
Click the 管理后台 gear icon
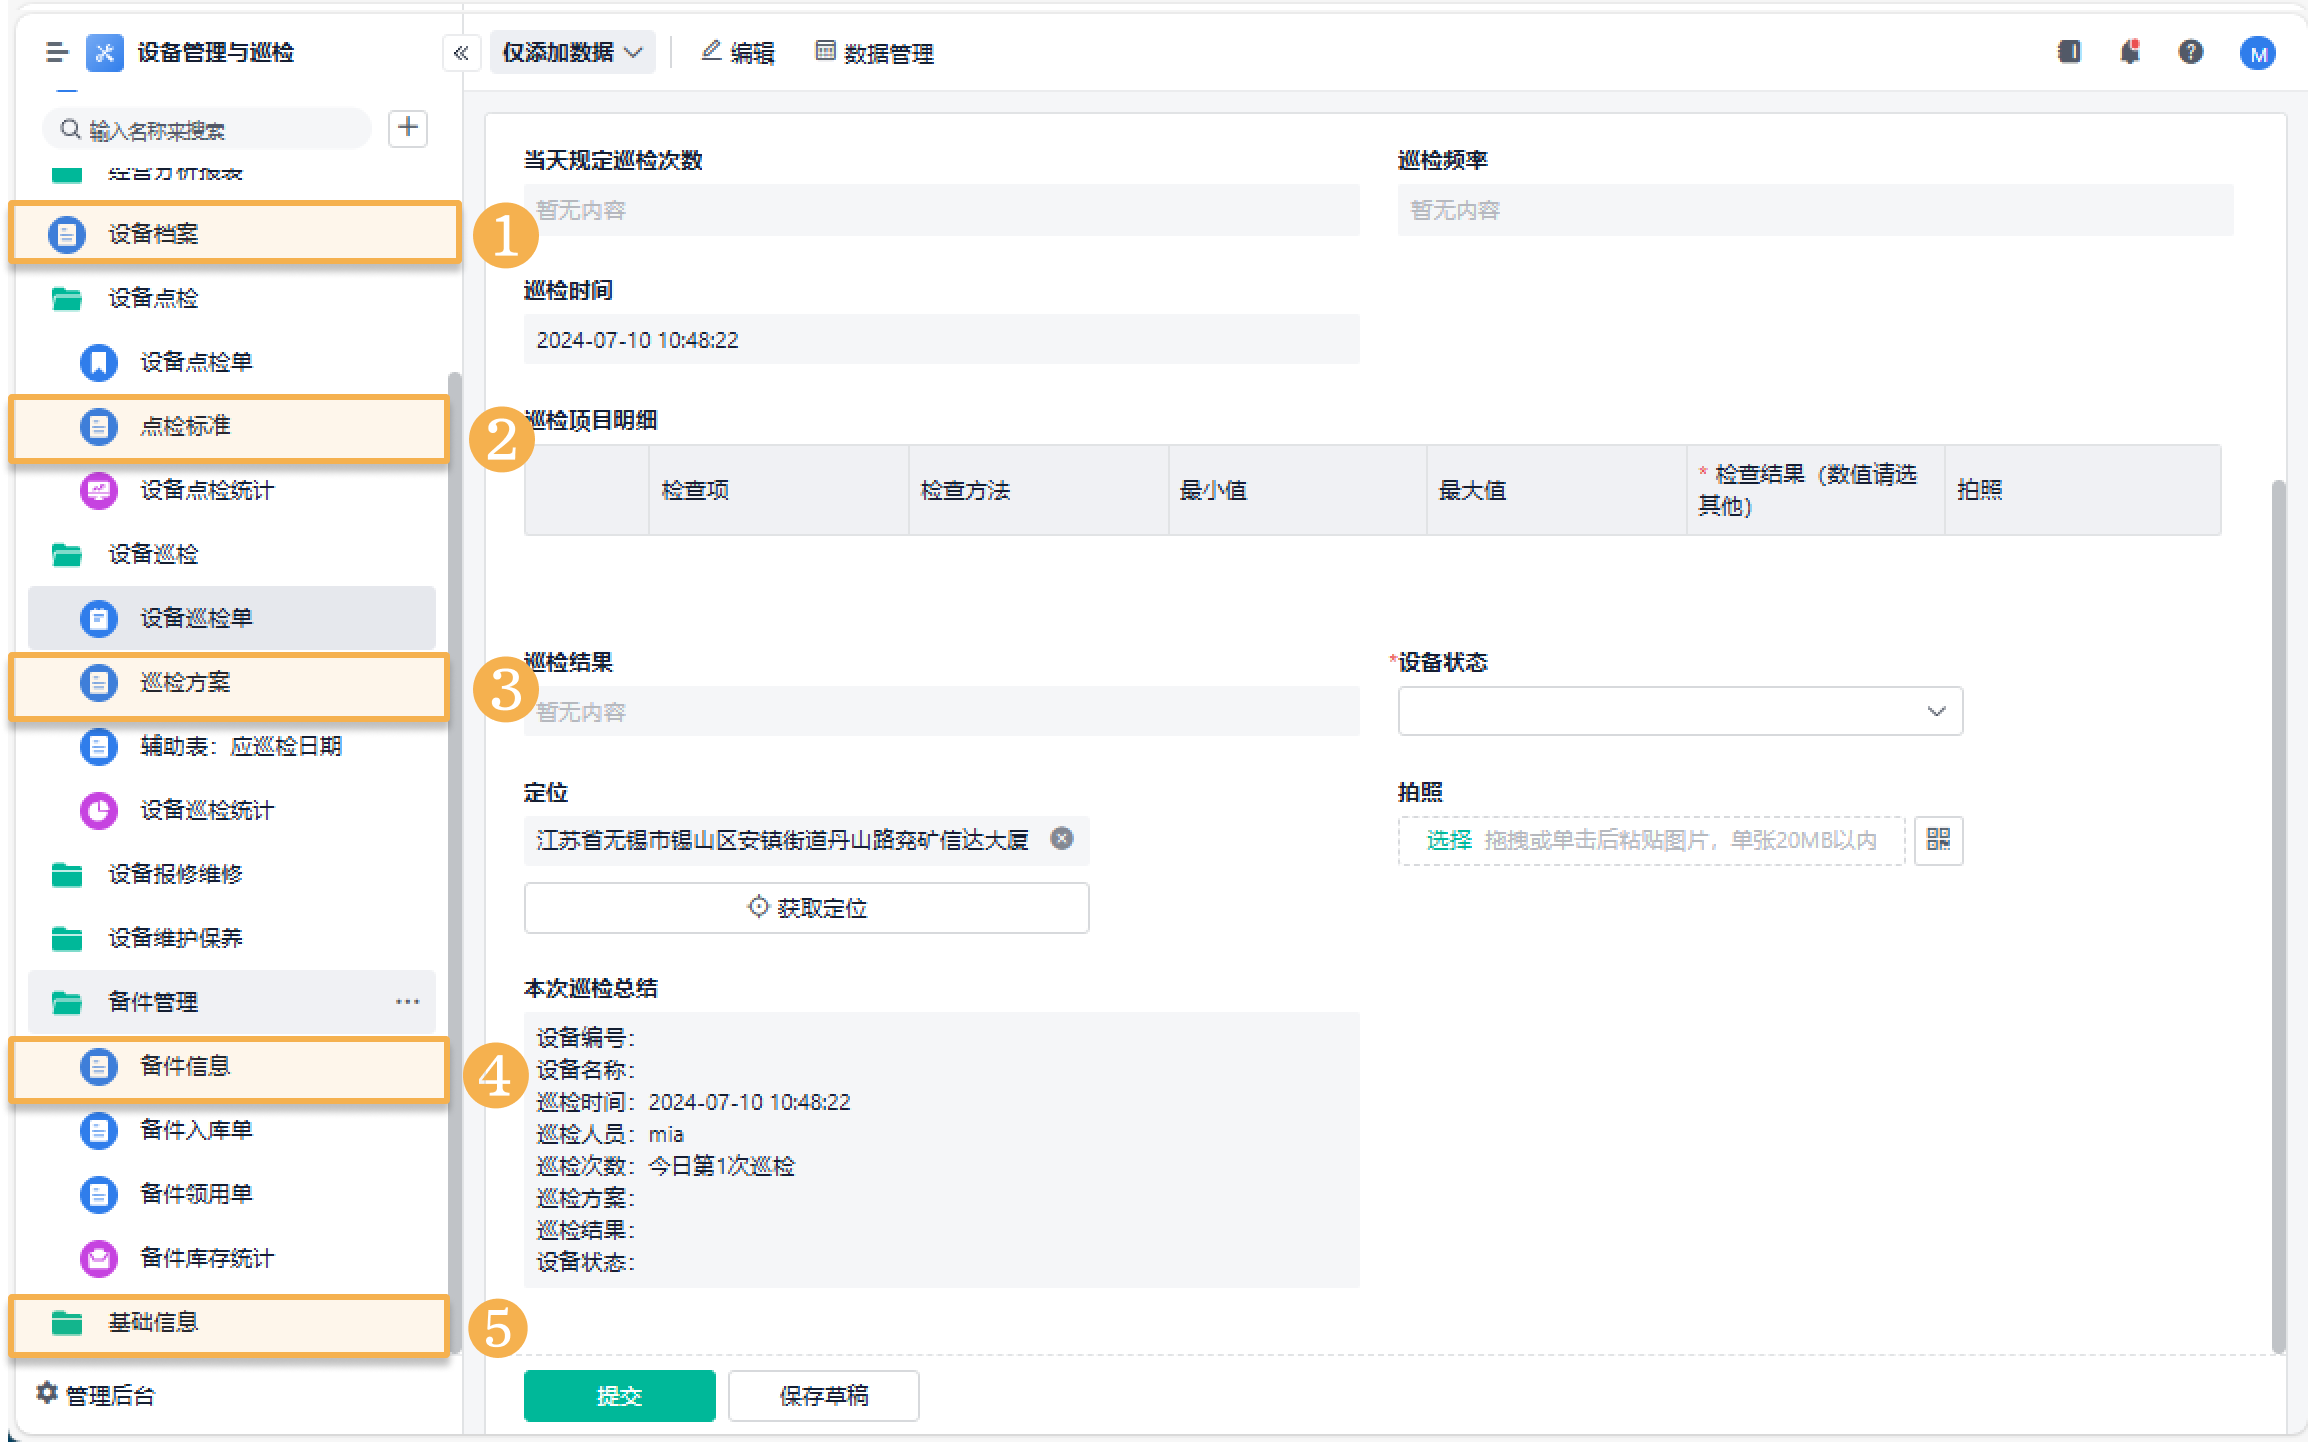(46, 1393)
